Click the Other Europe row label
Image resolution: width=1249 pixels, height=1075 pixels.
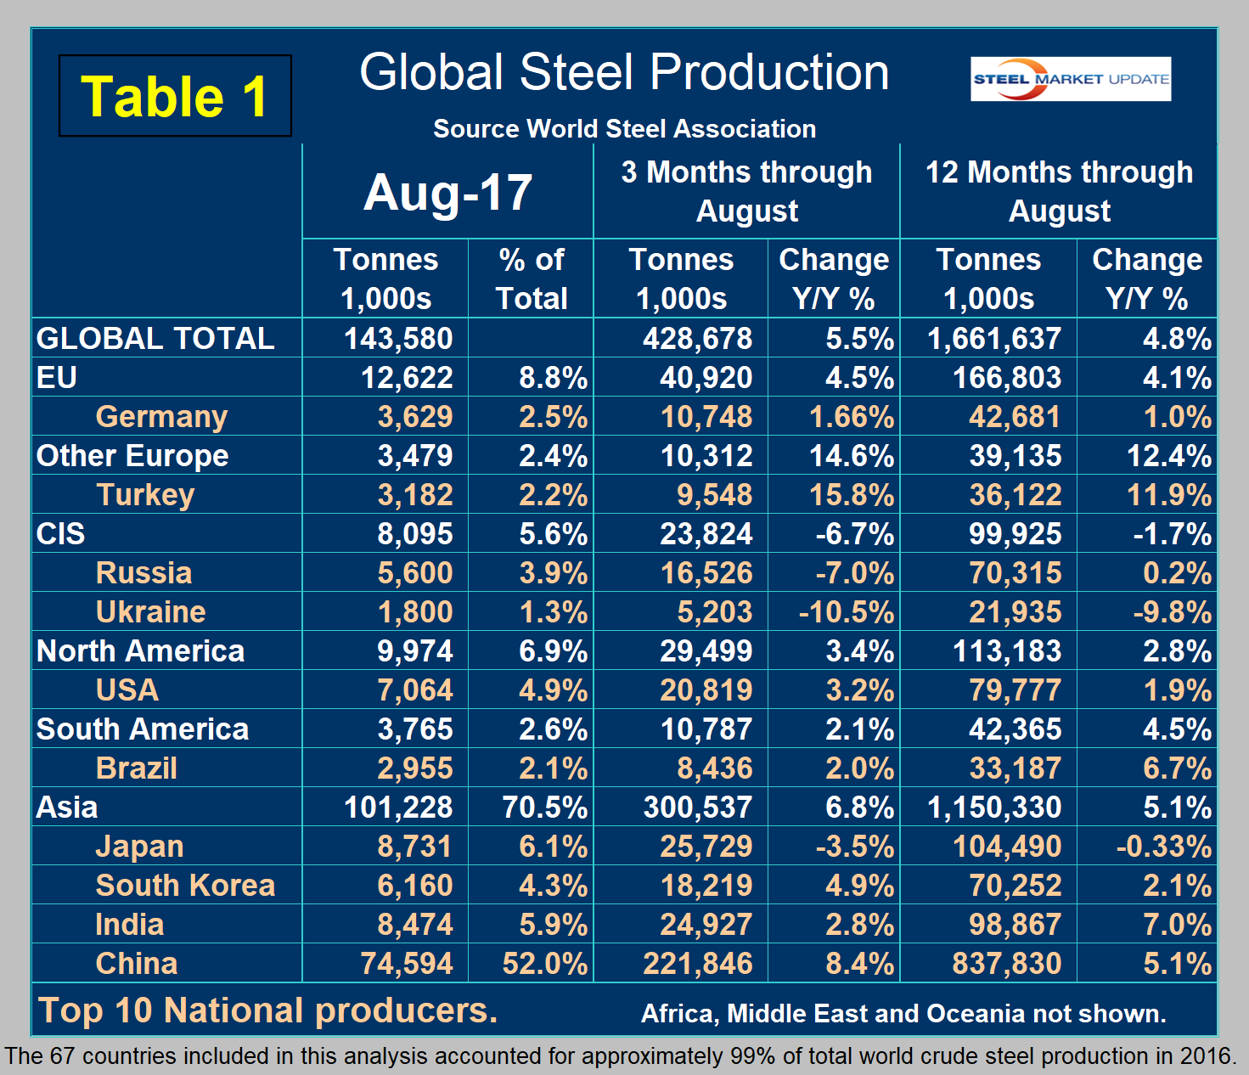132,456
